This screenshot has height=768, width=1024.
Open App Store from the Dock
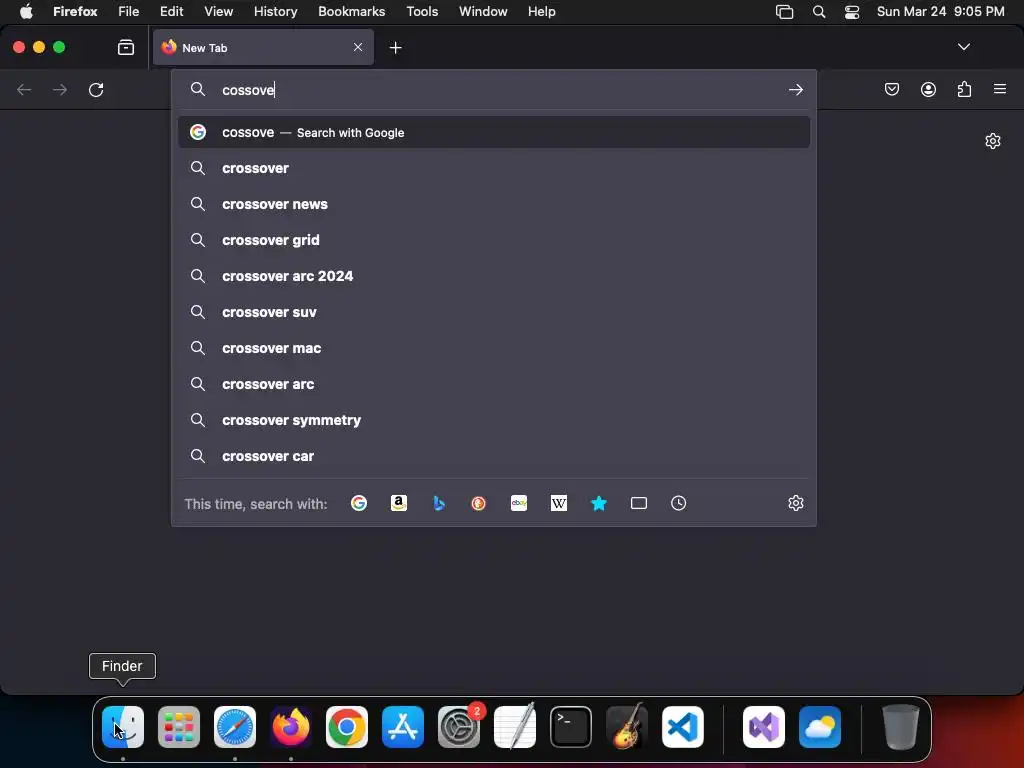(x=403, y=727)
